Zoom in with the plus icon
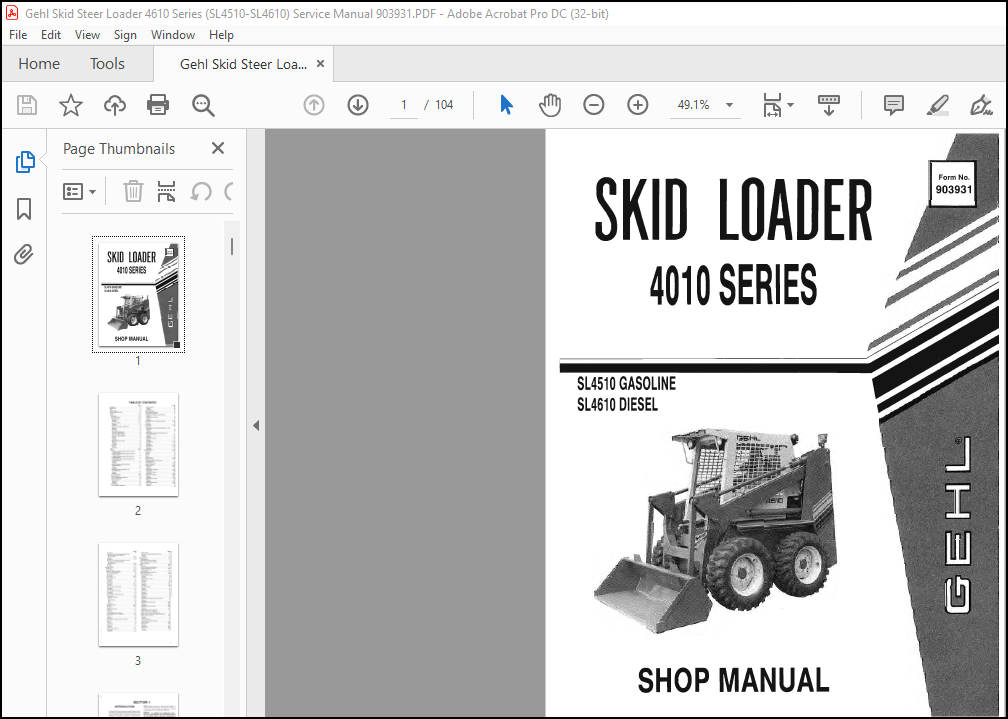The width and height of the screenshot is (1008, 719). pos(638,105)
